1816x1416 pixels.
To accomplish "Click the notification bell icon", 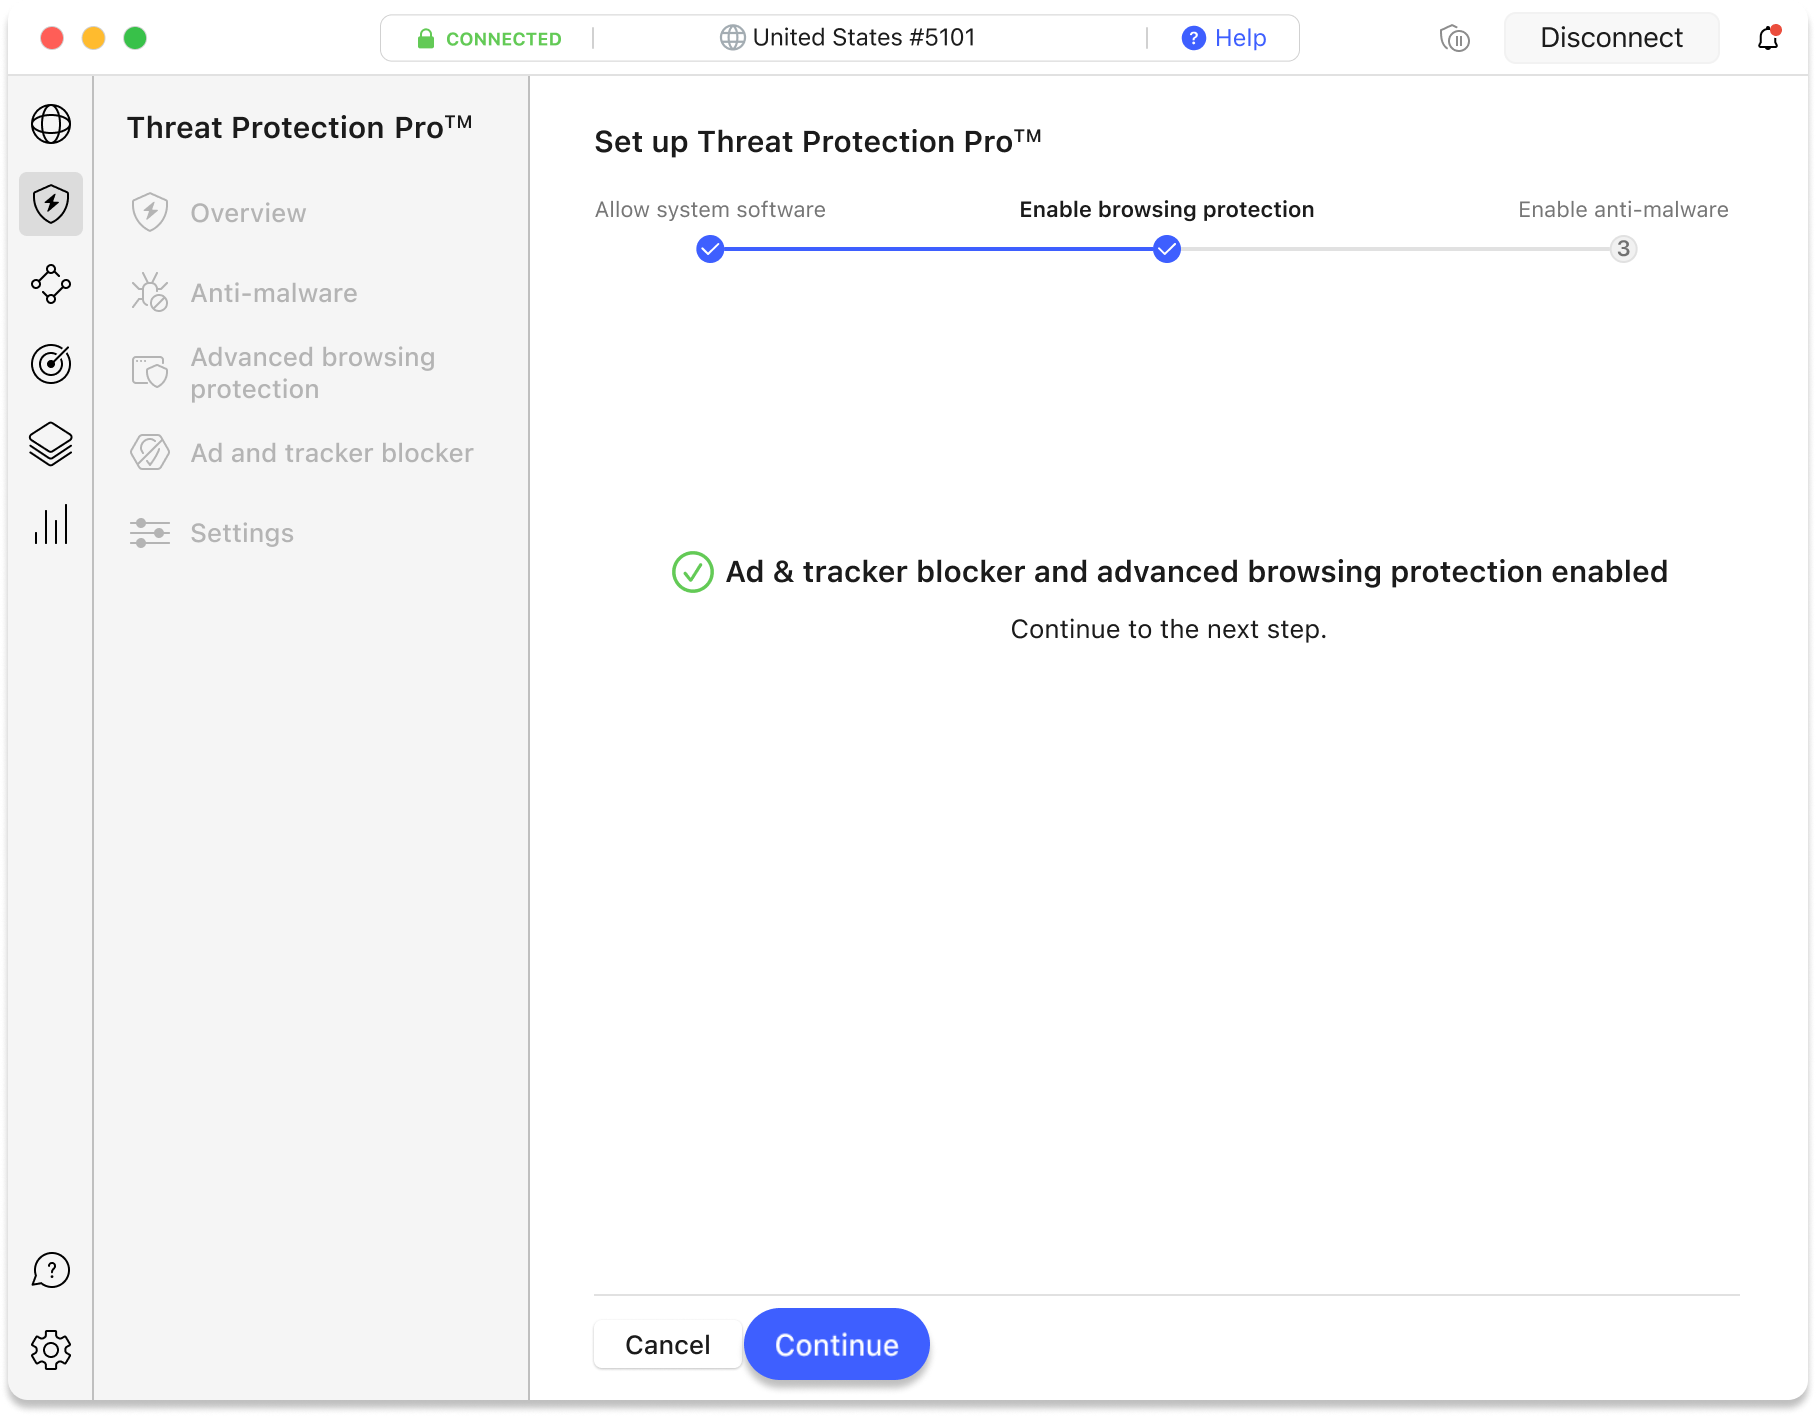I will [x=1768, y=38].
